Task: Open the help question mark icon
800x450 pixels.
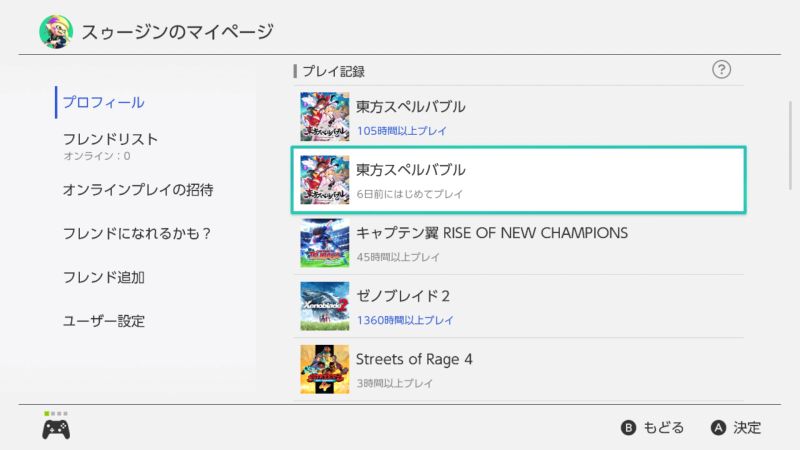Action: [x=722, y=69]
